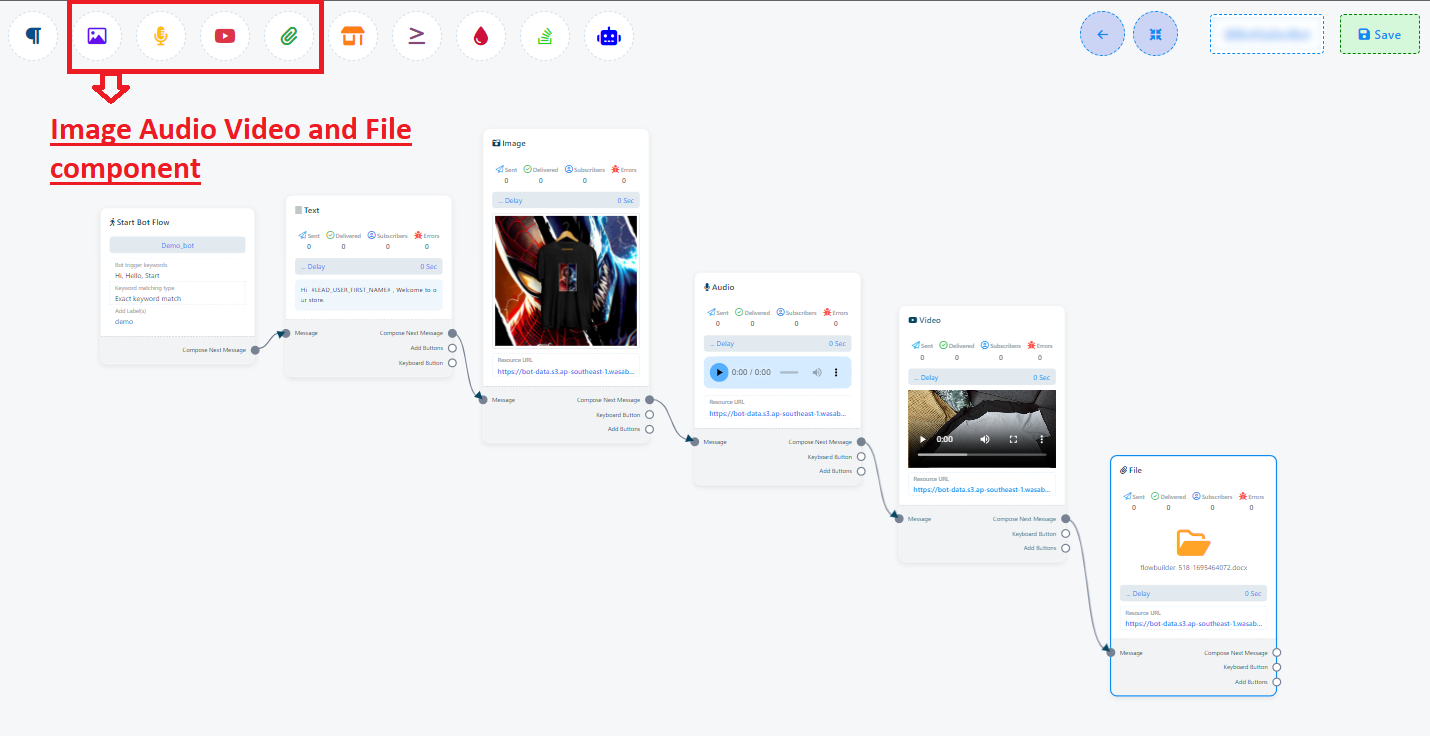Click the red droplet toolbar icon
1430x736 pixels.
481,36
